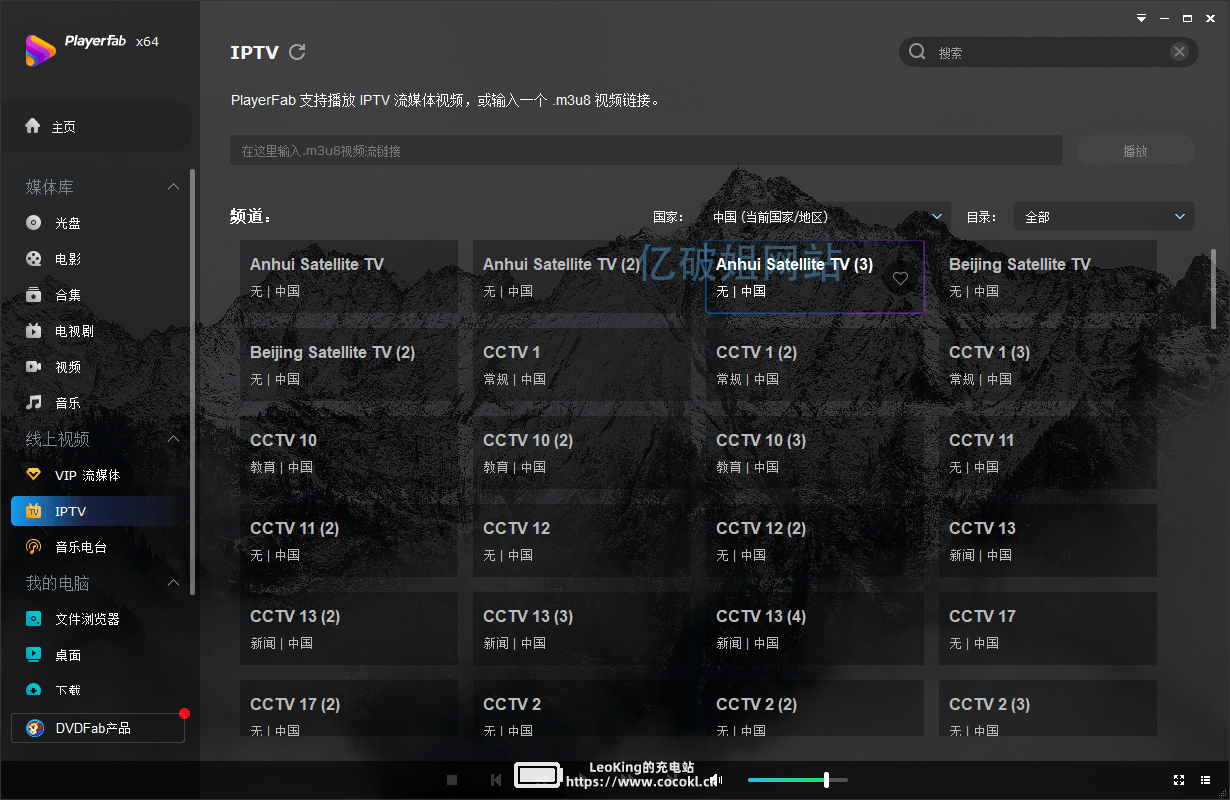The height and width of the screenshot is (800, 1230).
Task: Open Anhui Satellite TV channel
Action: (349, 276)
